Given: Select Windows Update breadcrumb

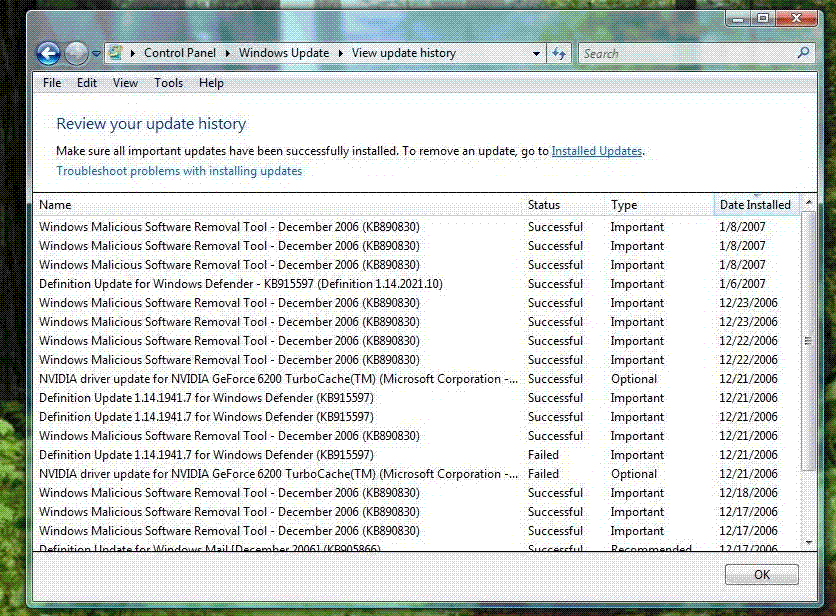Looking at the screenshot, I should point(284,53).
